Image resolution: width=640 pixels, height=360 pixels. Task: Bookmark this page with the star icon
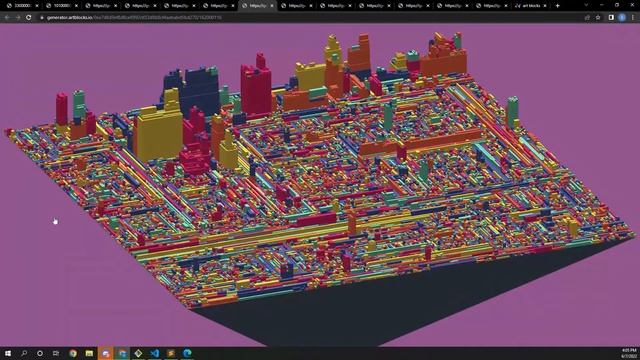[x=598, y=18]
